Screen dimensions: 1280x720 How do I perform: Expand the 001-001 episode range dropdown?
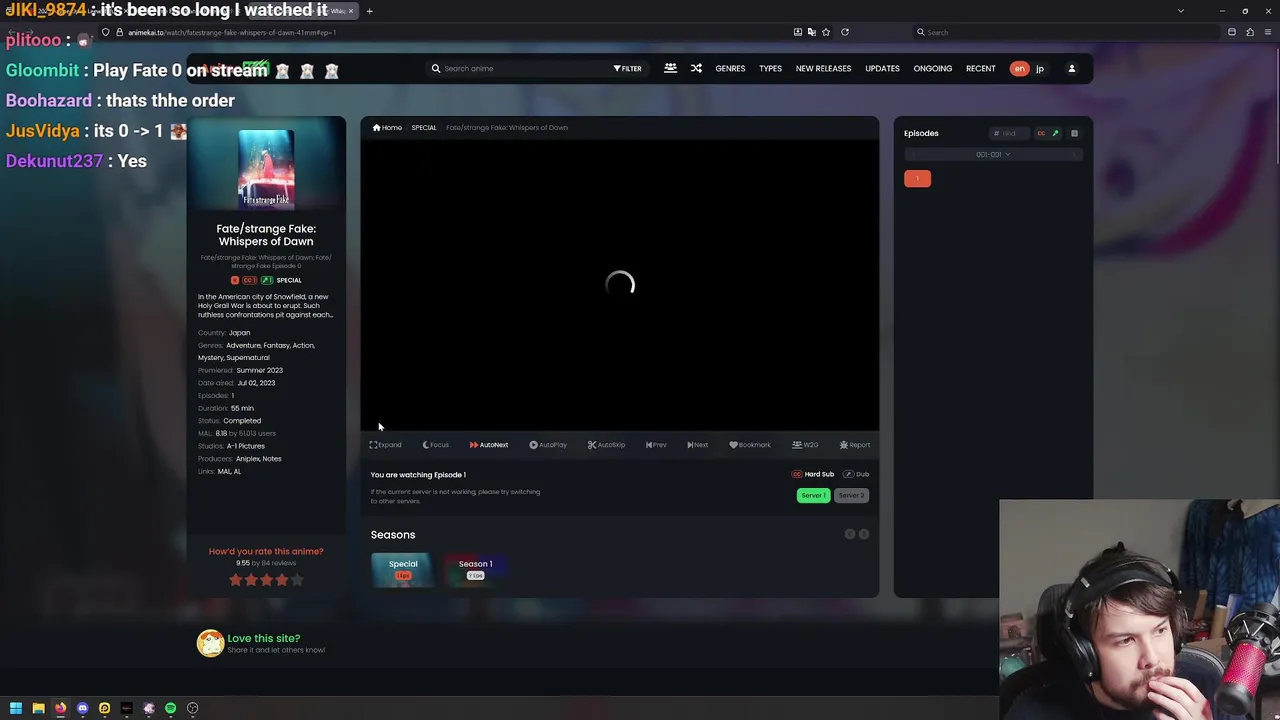click(993, 154)
